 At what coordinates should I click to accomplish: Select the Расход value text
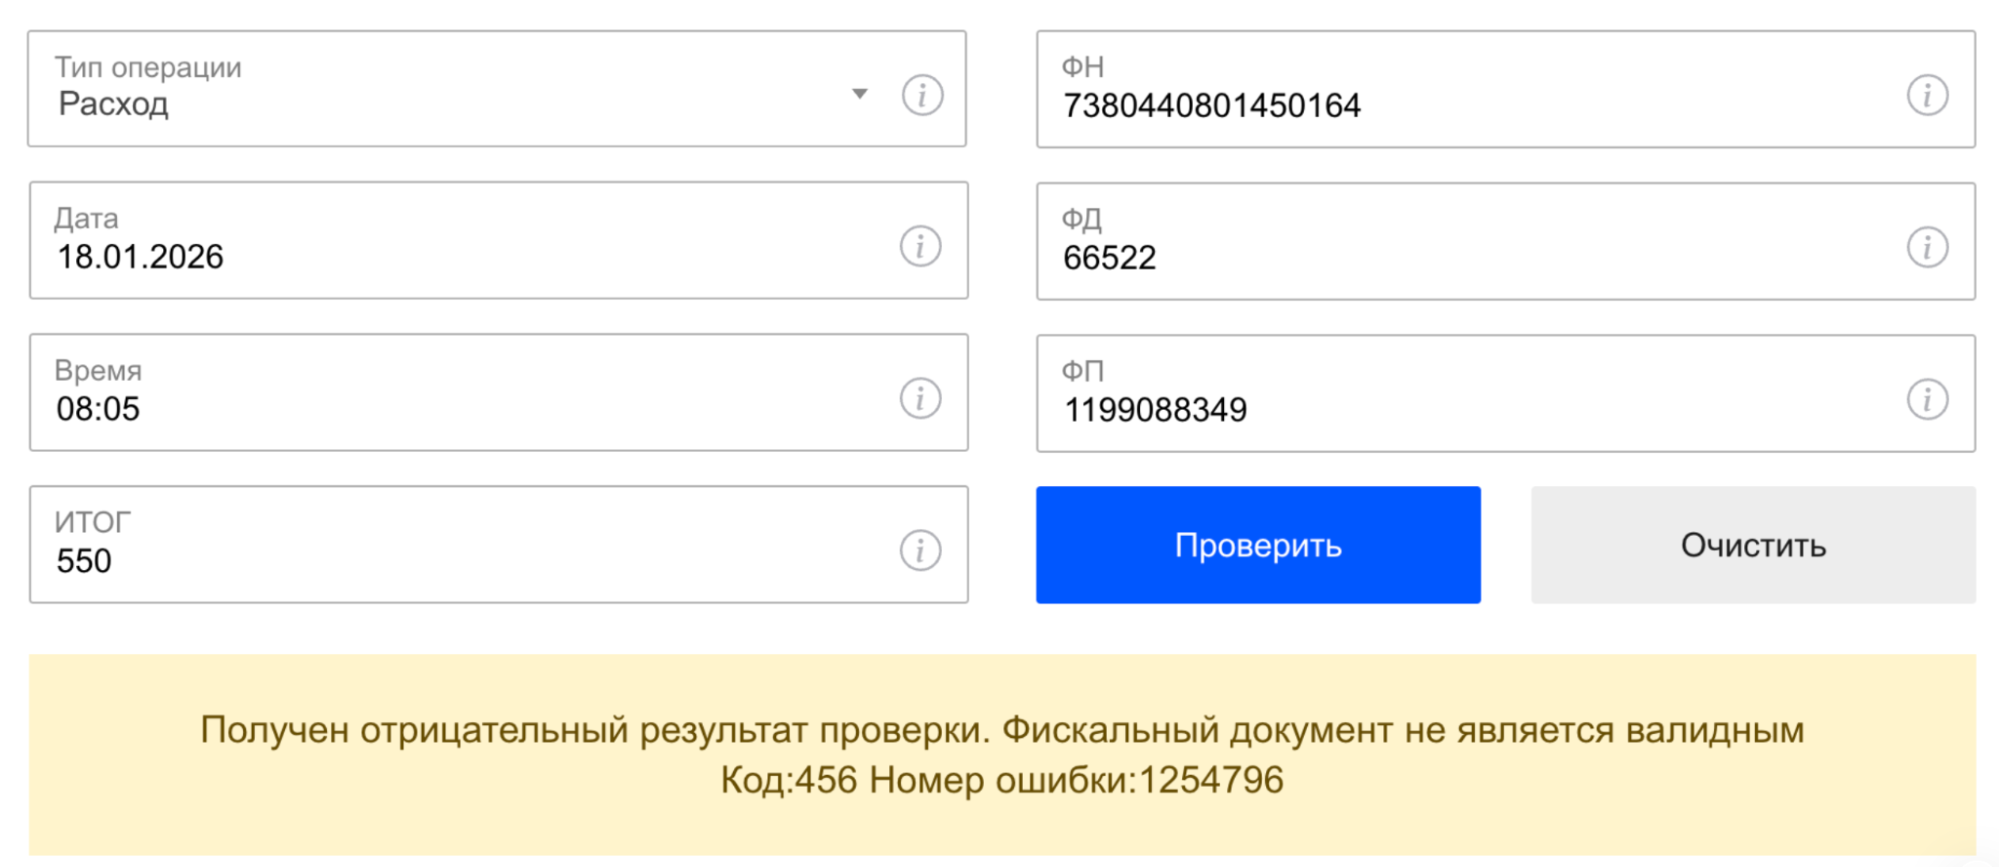click(114, 104)
